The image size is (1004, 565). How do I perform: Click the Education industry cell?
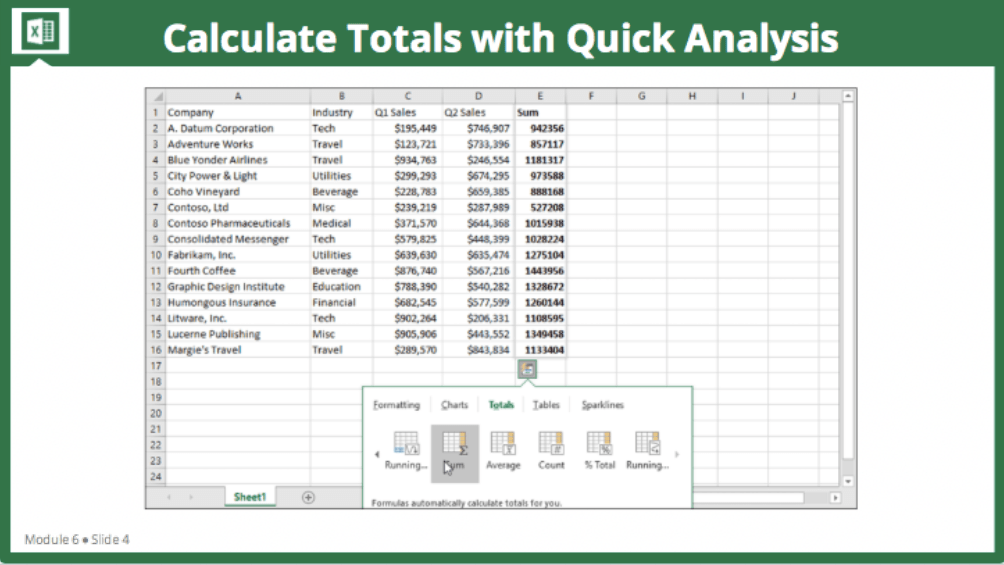coord(341,286)
